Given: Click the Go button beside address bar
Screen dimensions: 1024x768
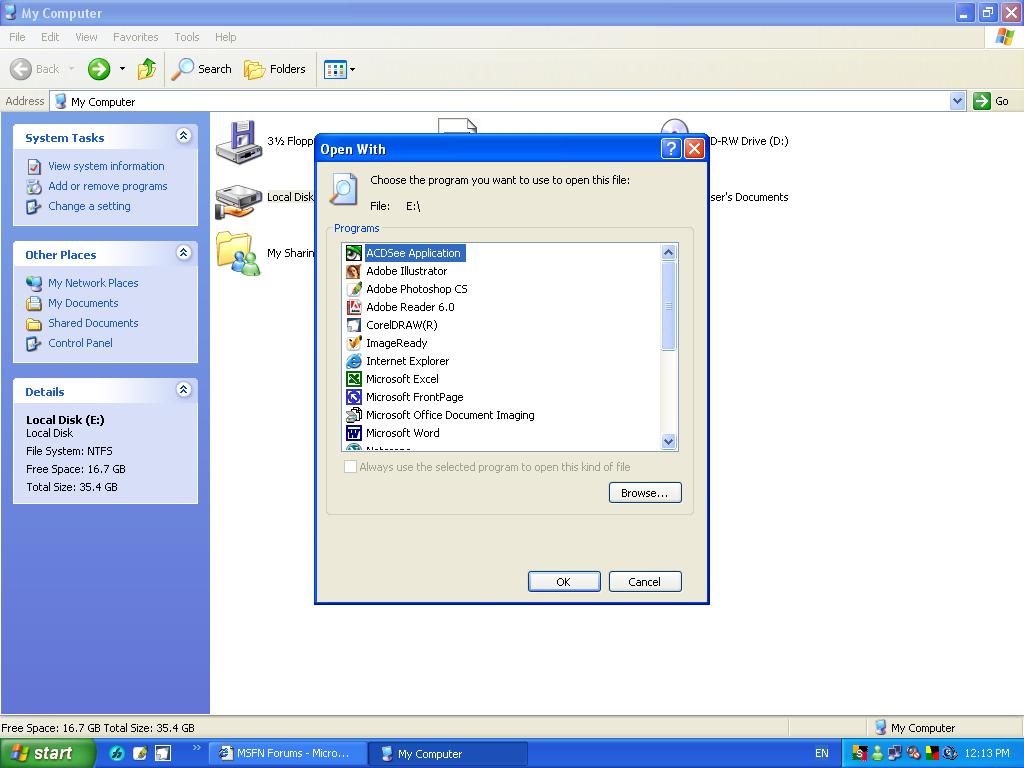Looking at the screenshot, I should pos(991,101).
